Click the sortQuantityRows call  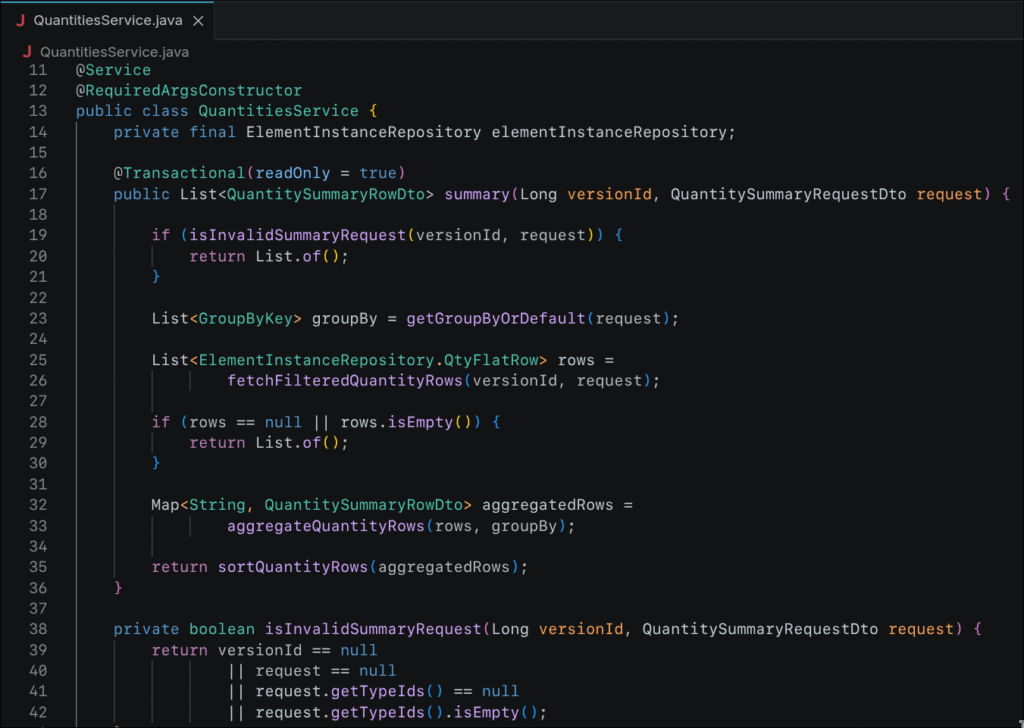[293, 567]
